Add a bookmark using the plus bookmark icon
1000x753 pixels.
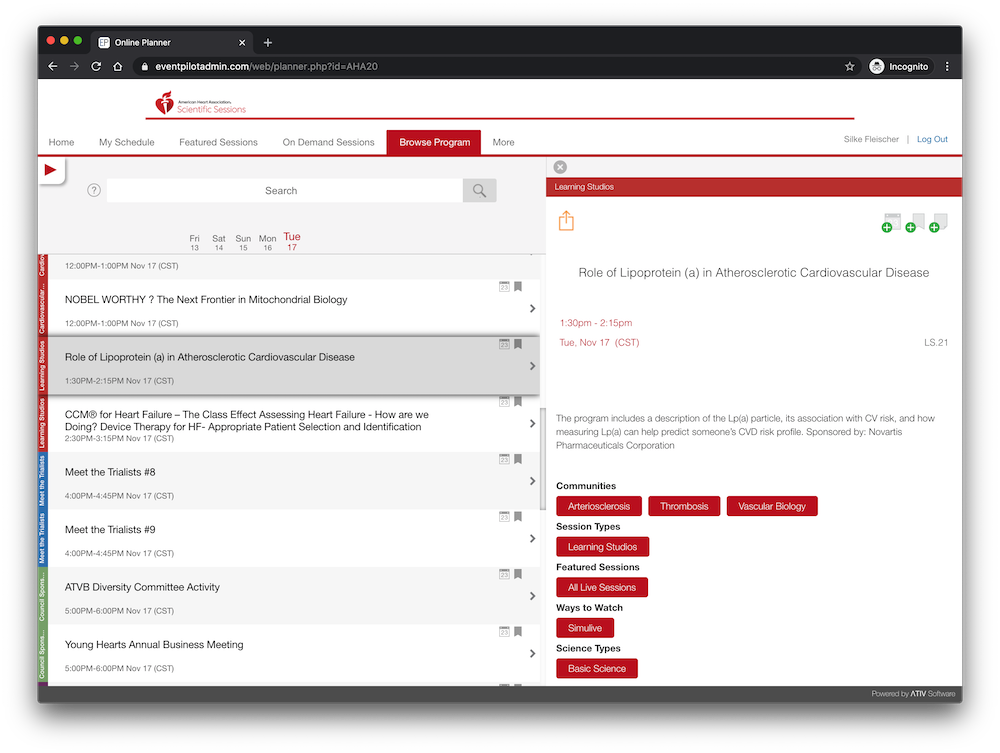point(915,223)
